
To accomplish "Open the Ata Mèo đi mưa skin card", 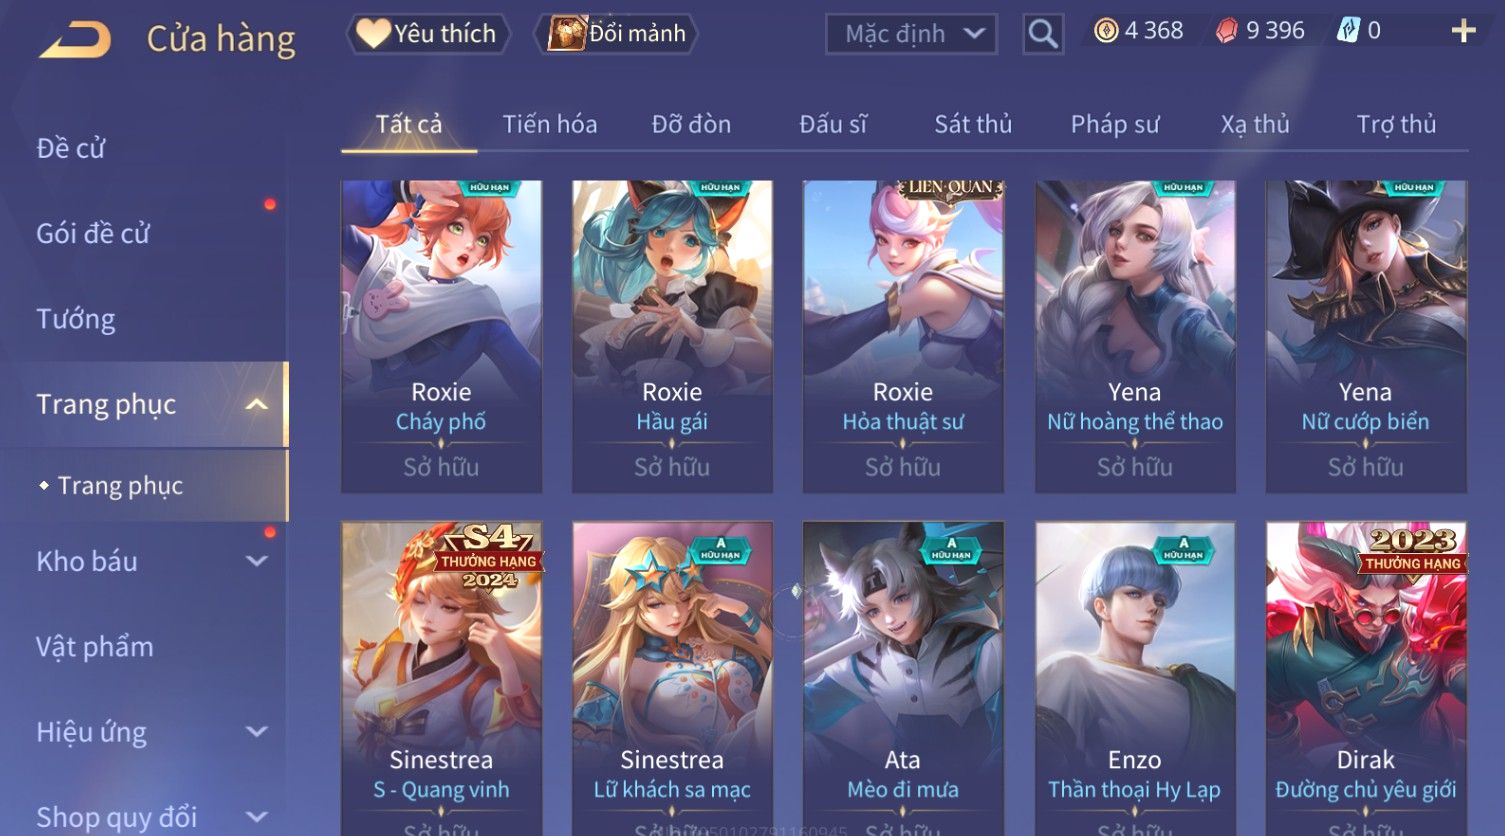I will (x=903, y=678).
